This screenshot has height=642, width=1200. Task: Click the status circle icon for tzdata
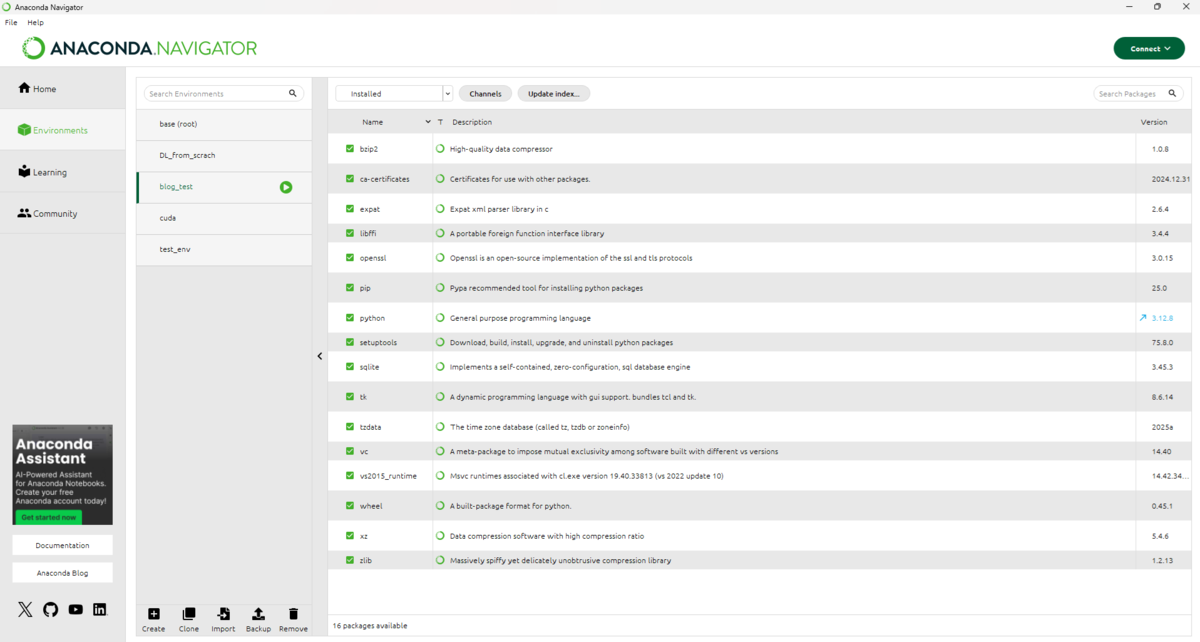coord(440,427)
